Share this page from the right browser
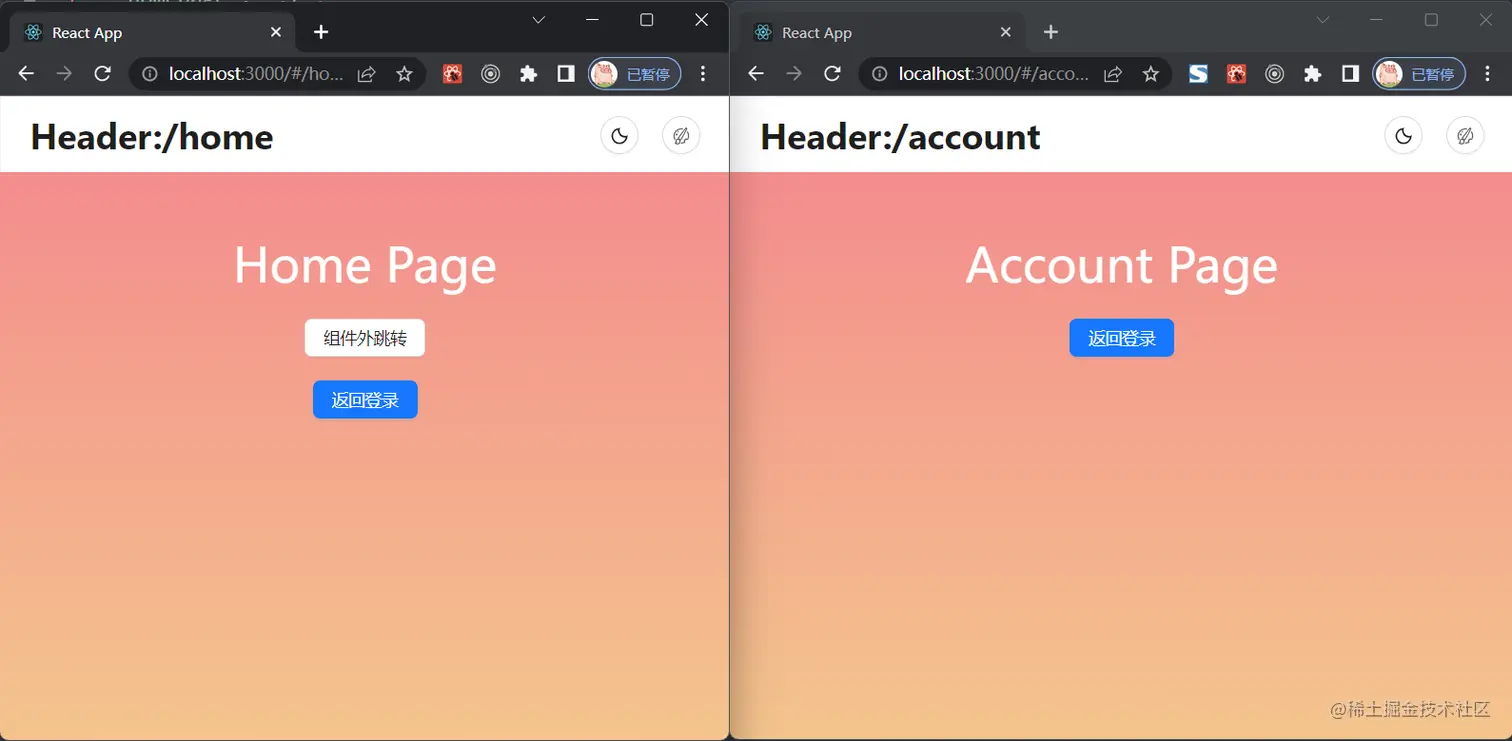Viewport: 1512px width, 741px height. (1113, 74)
